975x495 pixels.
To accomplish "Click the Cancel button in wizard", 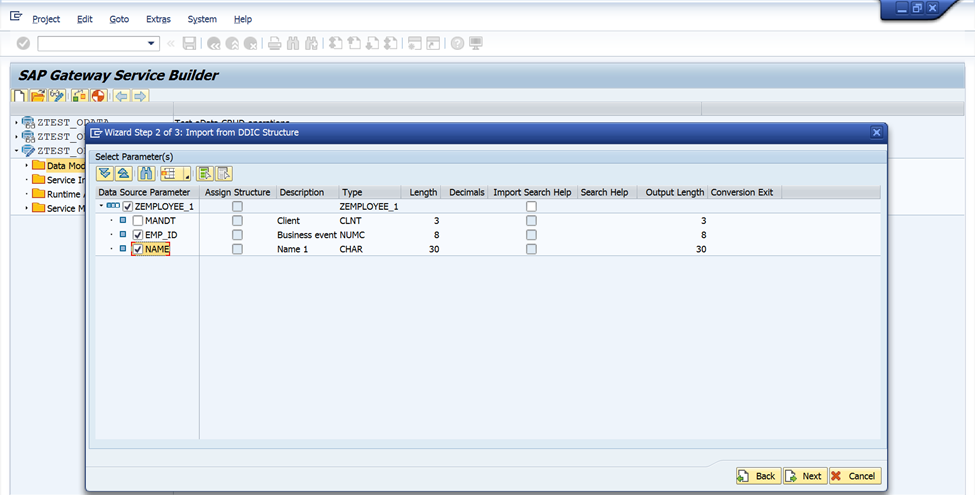I will [856, 476].
